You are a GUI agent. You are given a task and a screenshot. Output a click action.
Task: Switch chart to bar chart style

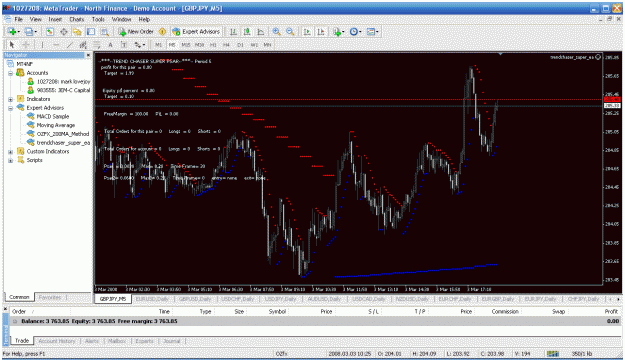pyautogui.click(x=234, y=31)
